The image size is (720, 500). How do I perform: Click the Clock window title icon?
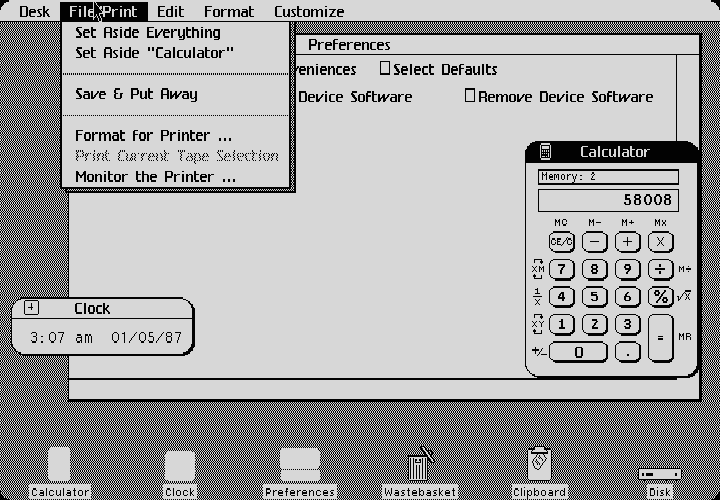pyautogui.click(x=31, y=308)
